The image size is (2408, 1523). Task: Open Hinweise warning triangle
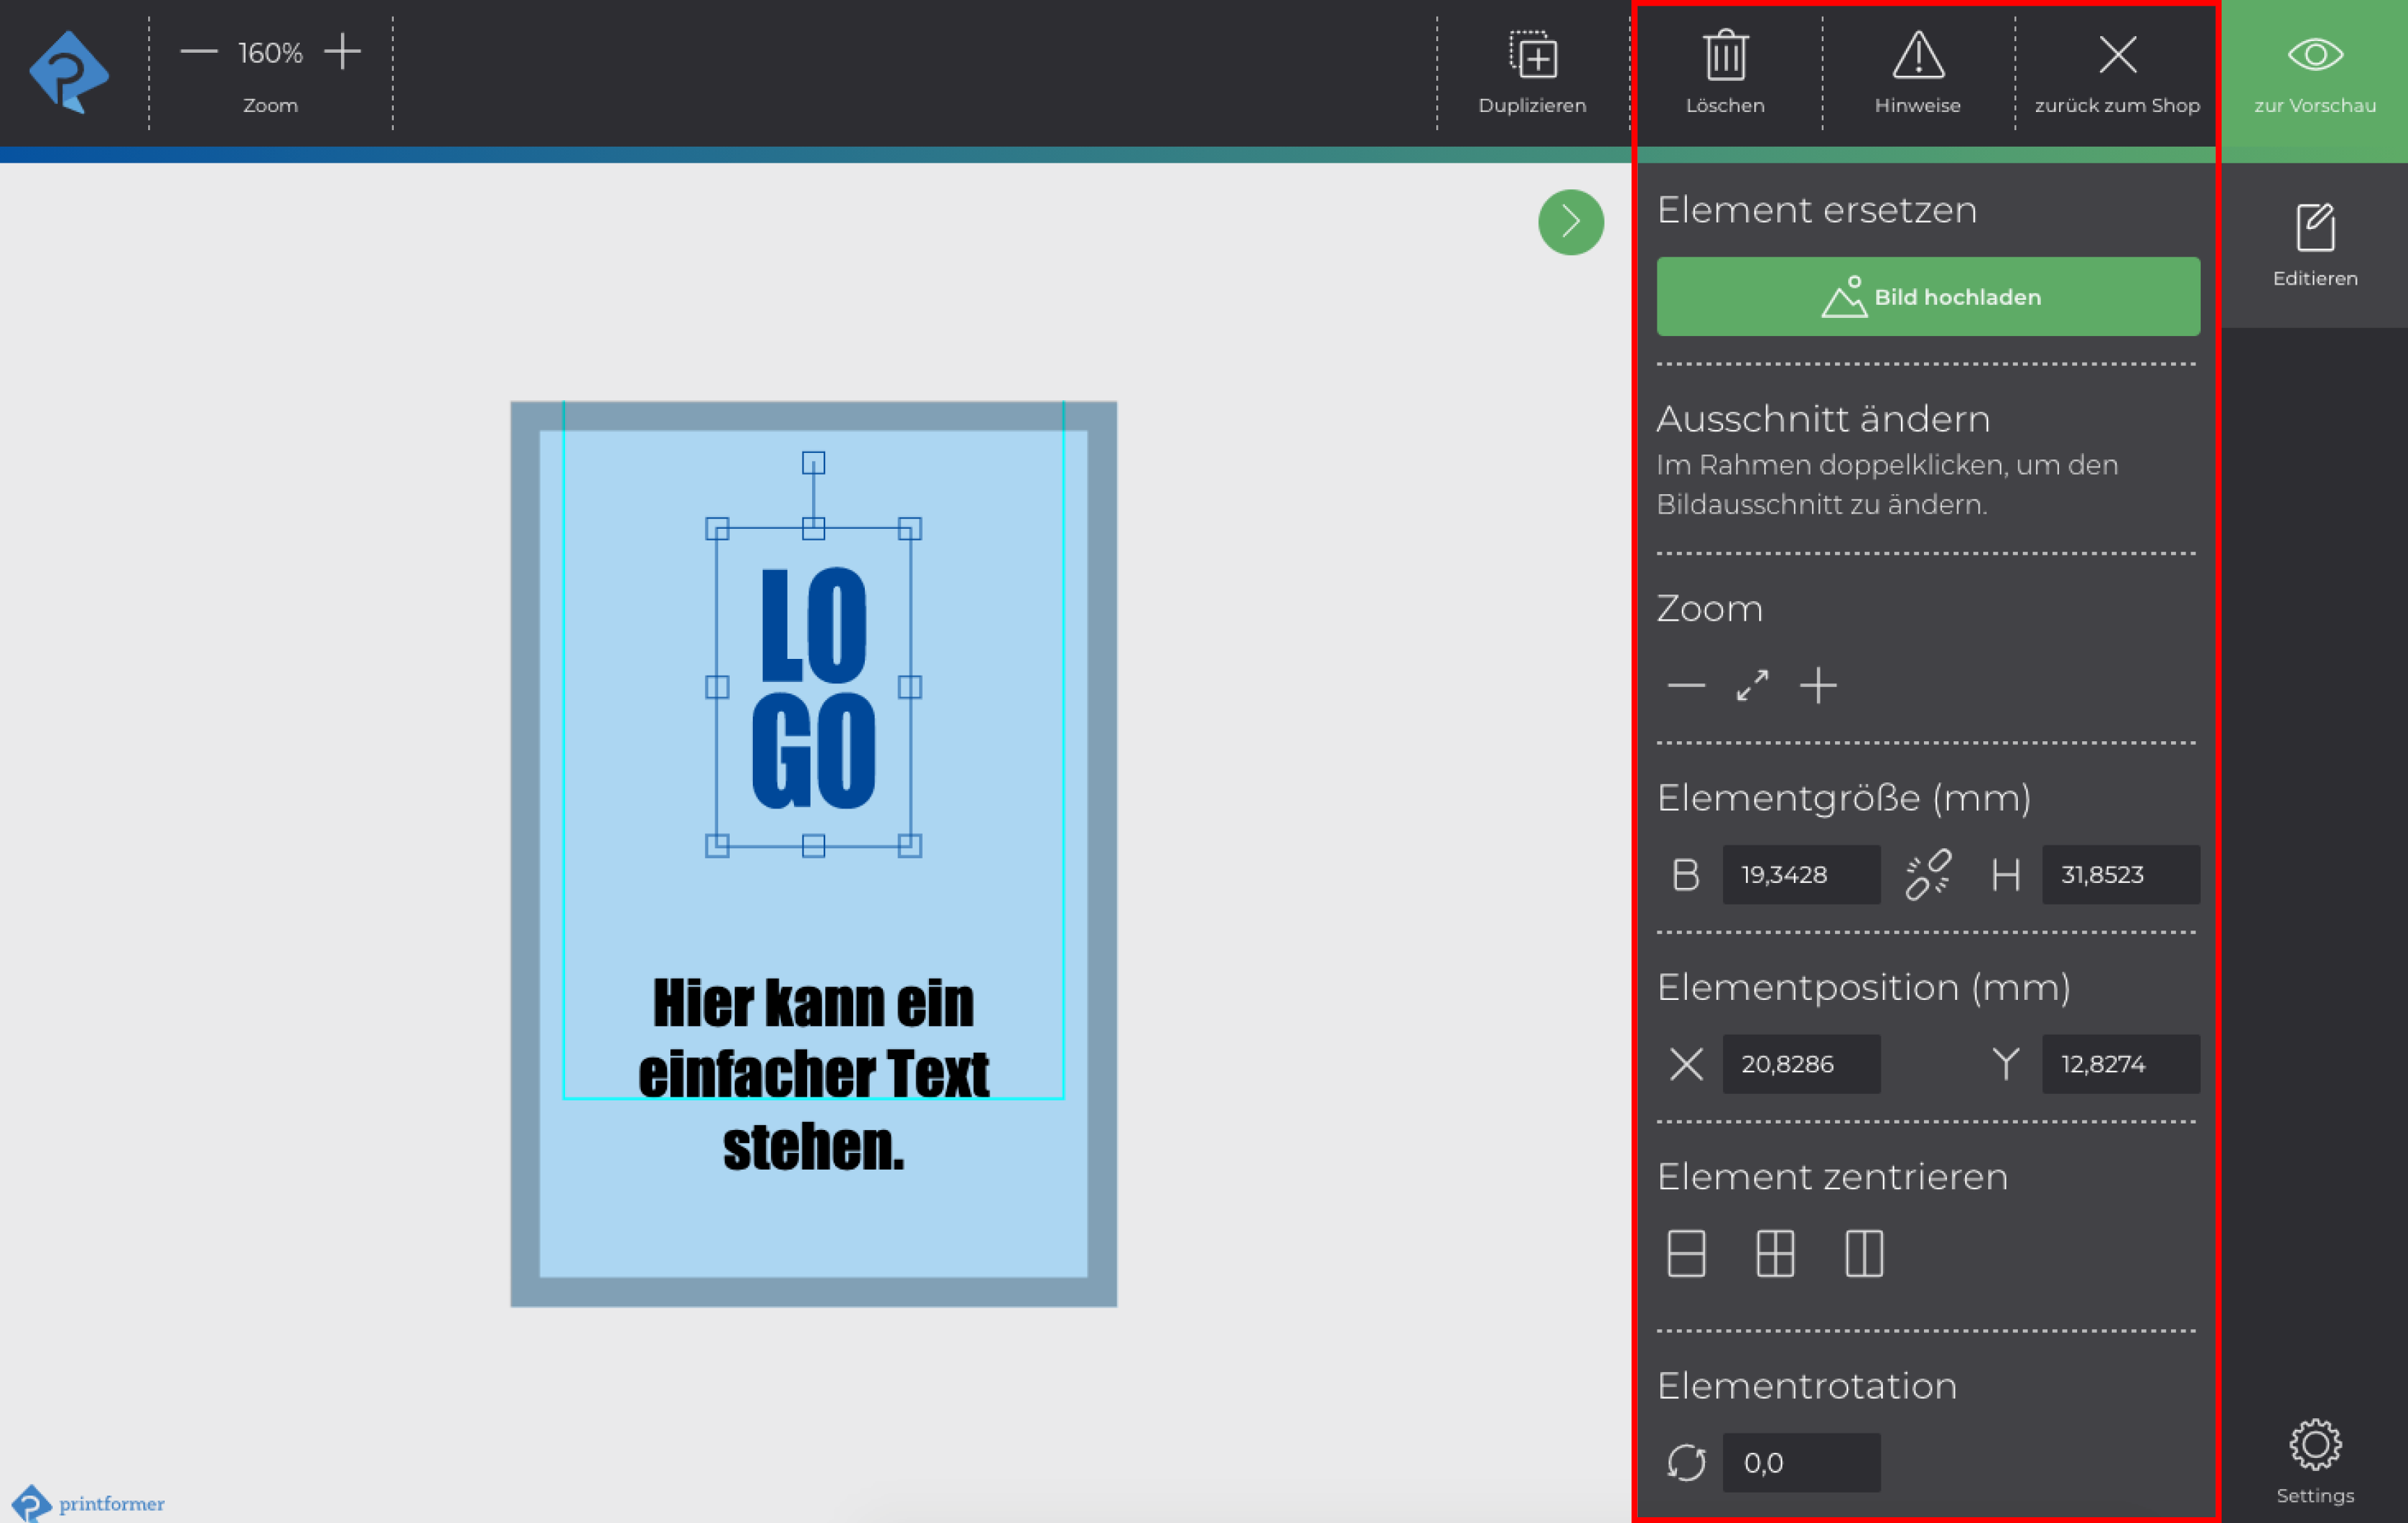1917,56
